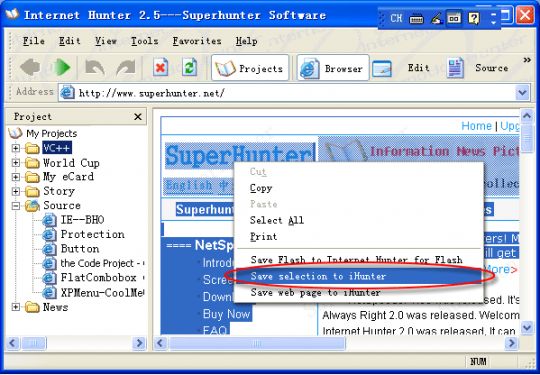Click the Edit mode toolbar button
The width and height of the screenshot is (540, 375).
(x=401, y=68)
